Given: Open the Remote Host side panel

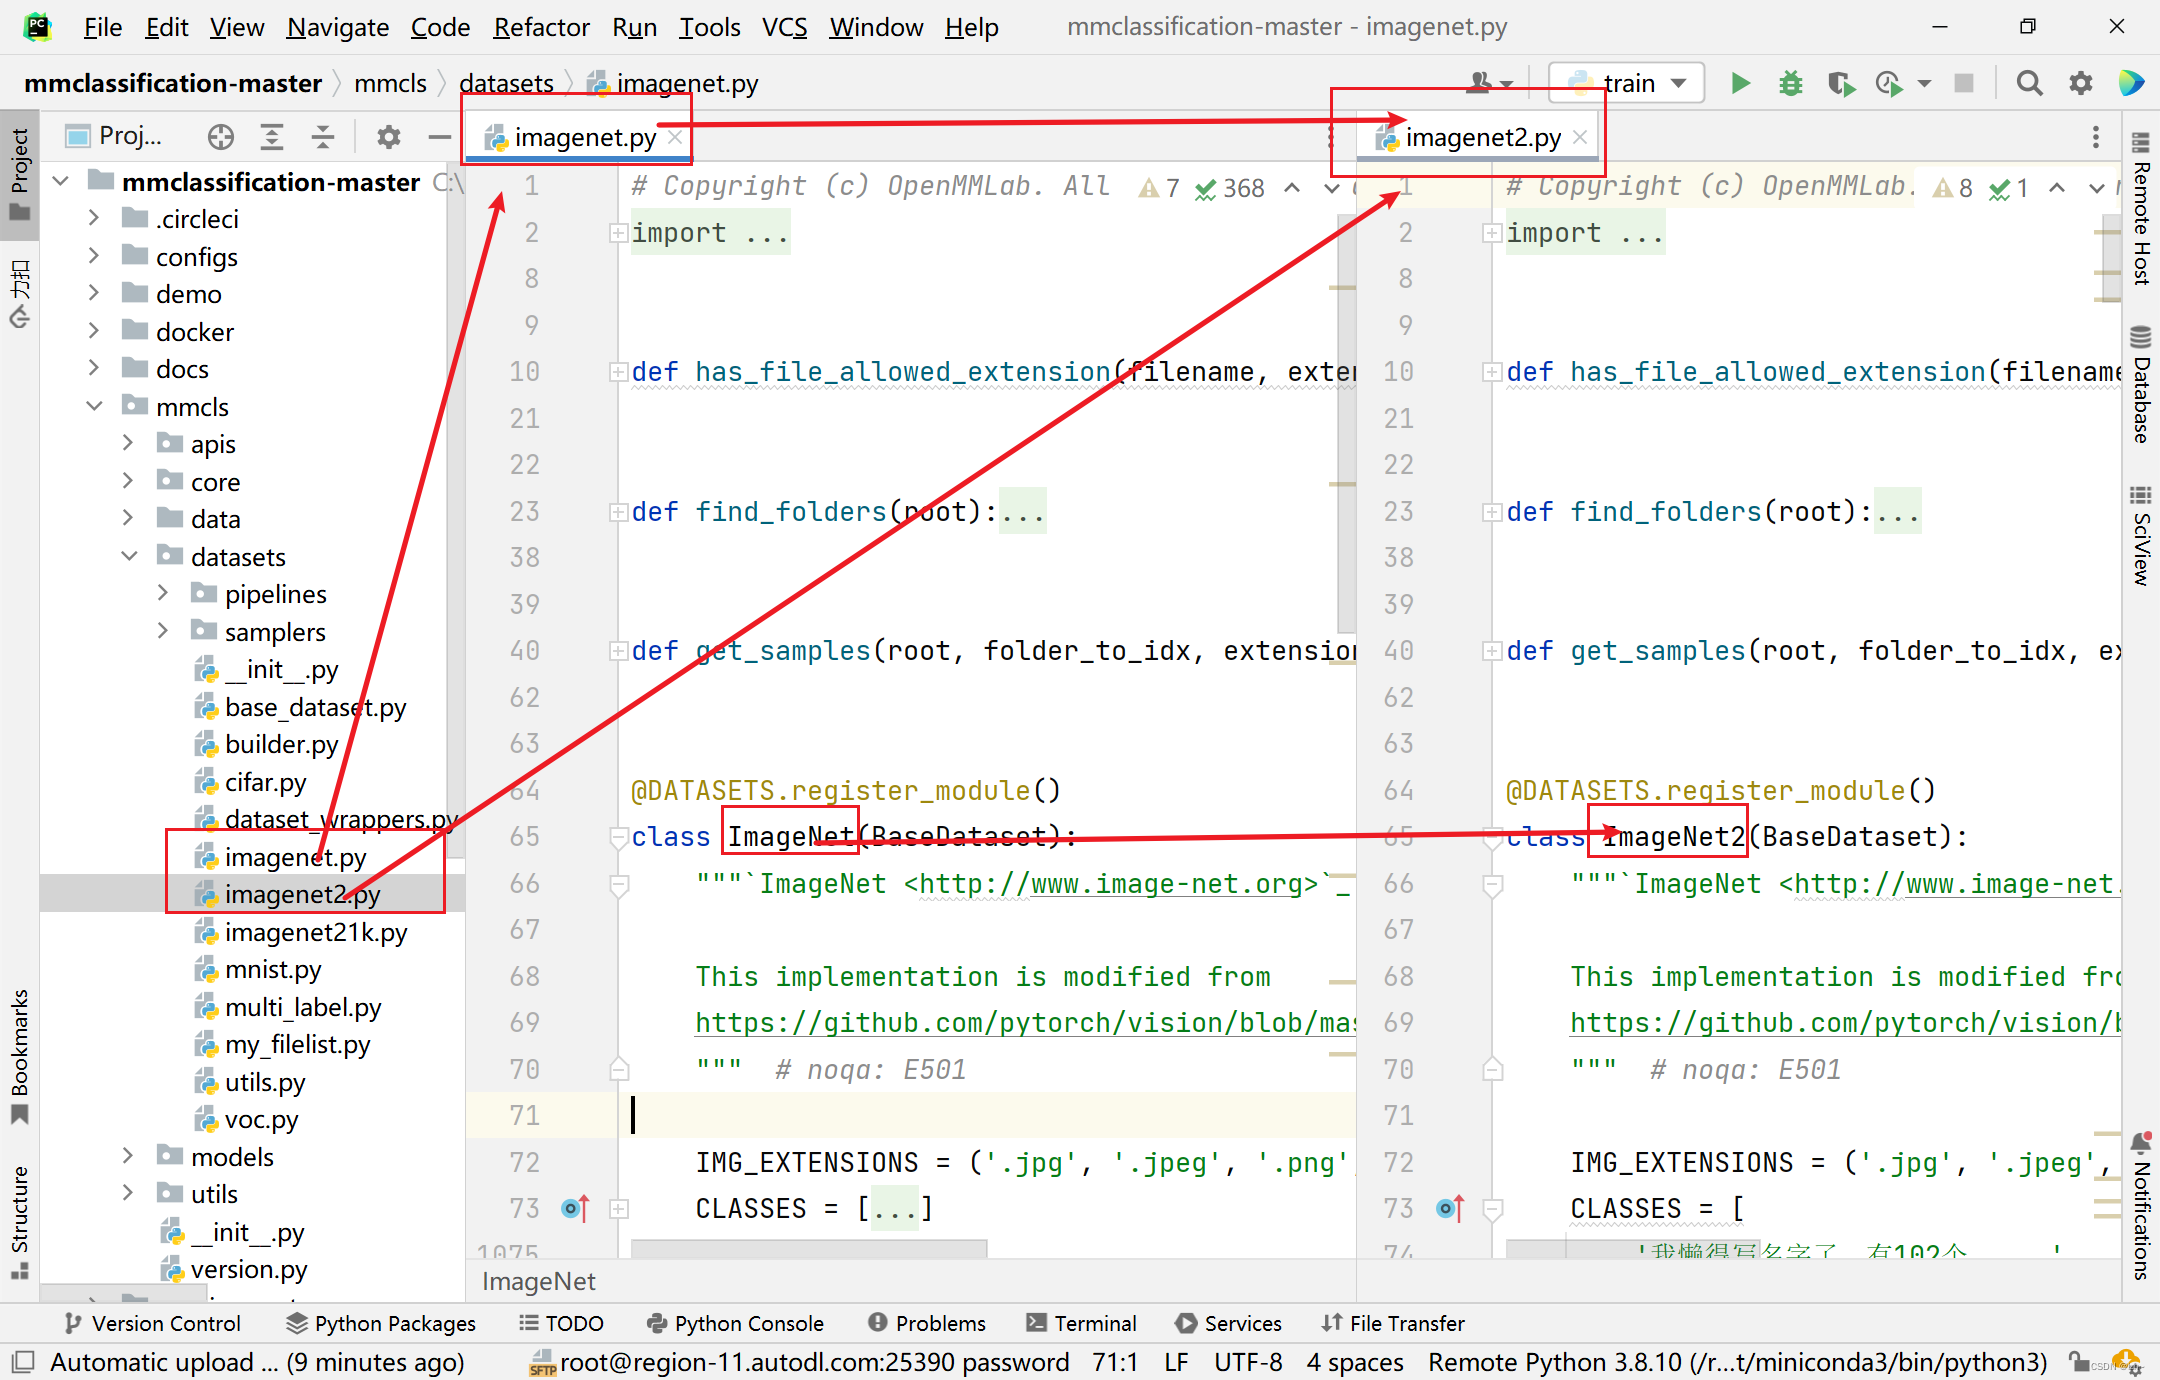Looking at the screenshot, I should [2140, 208].
